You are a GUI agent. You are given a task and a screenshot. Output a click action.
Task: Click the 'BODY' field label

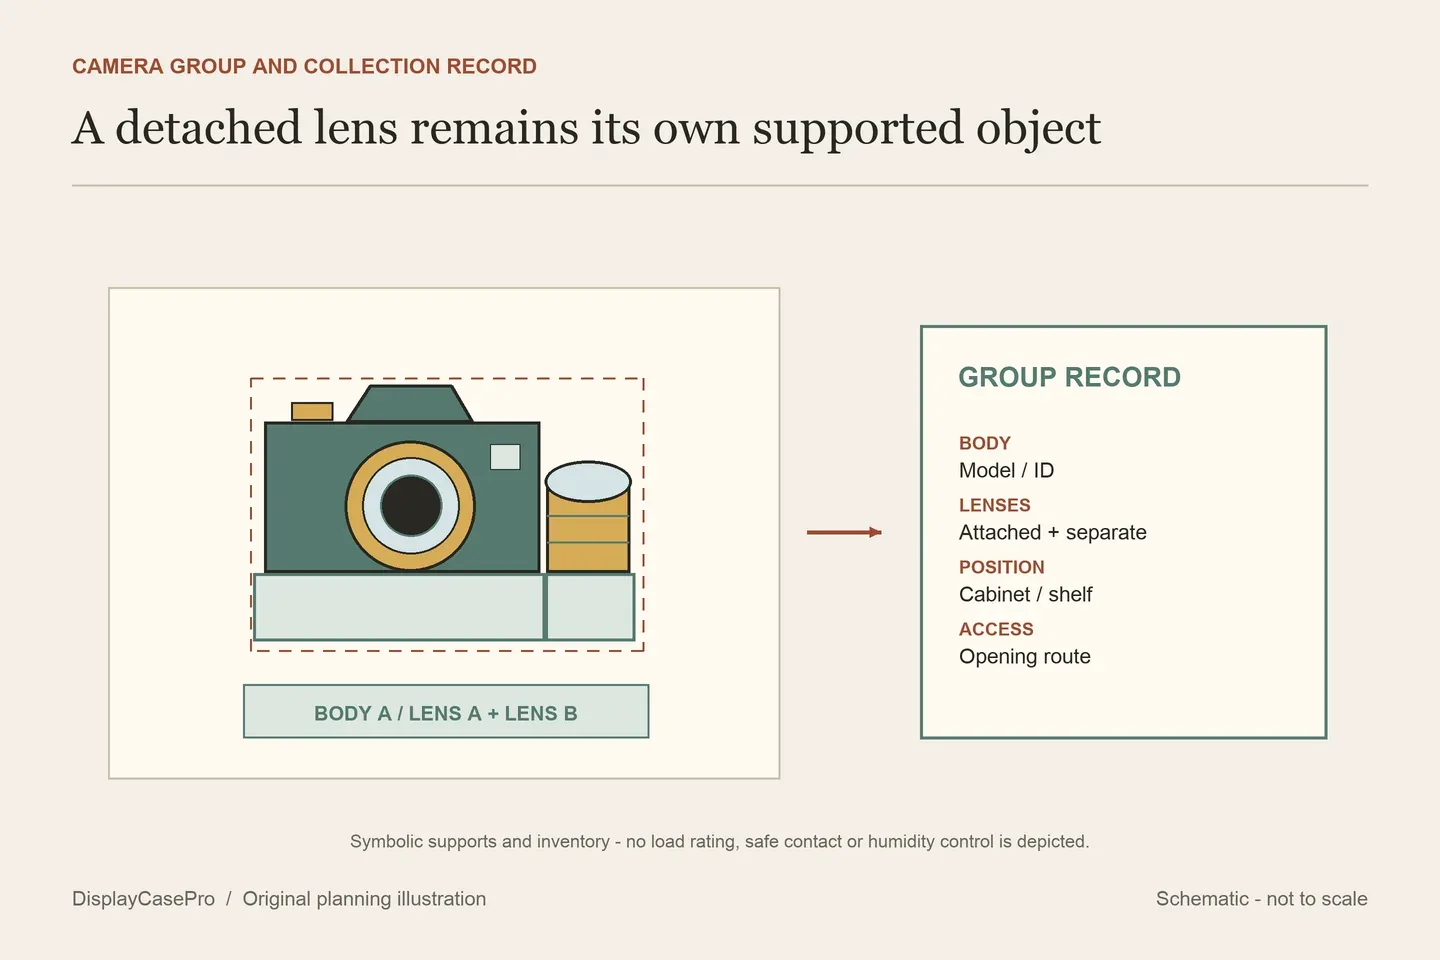pyautogui.click(x=985, y=443)
